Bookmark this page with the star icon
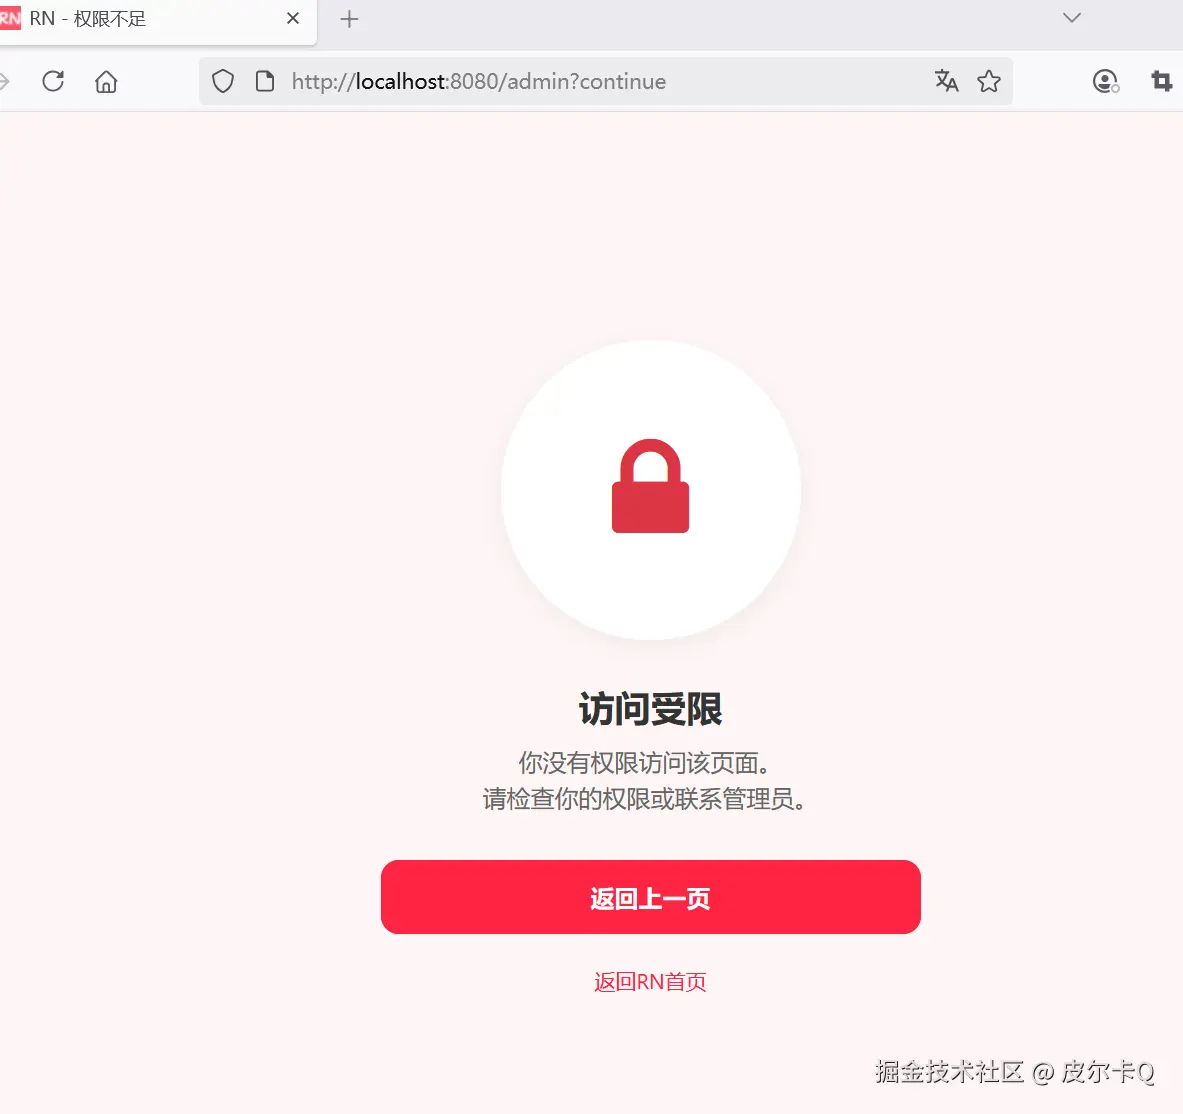The image size is (1183, 1114). coord(989,81)
